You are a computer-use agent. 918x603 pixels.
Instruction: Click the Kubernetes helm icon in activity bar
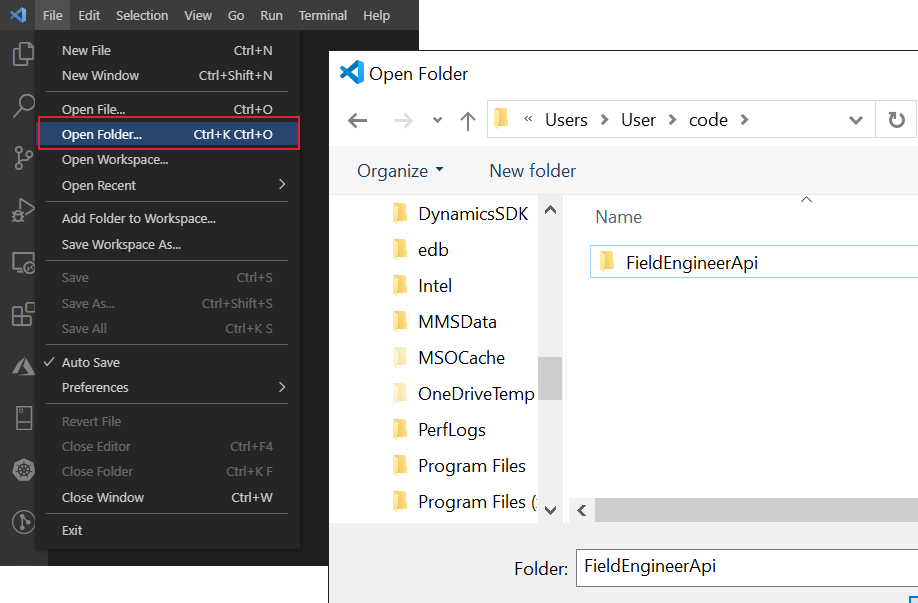click(23, 470)
